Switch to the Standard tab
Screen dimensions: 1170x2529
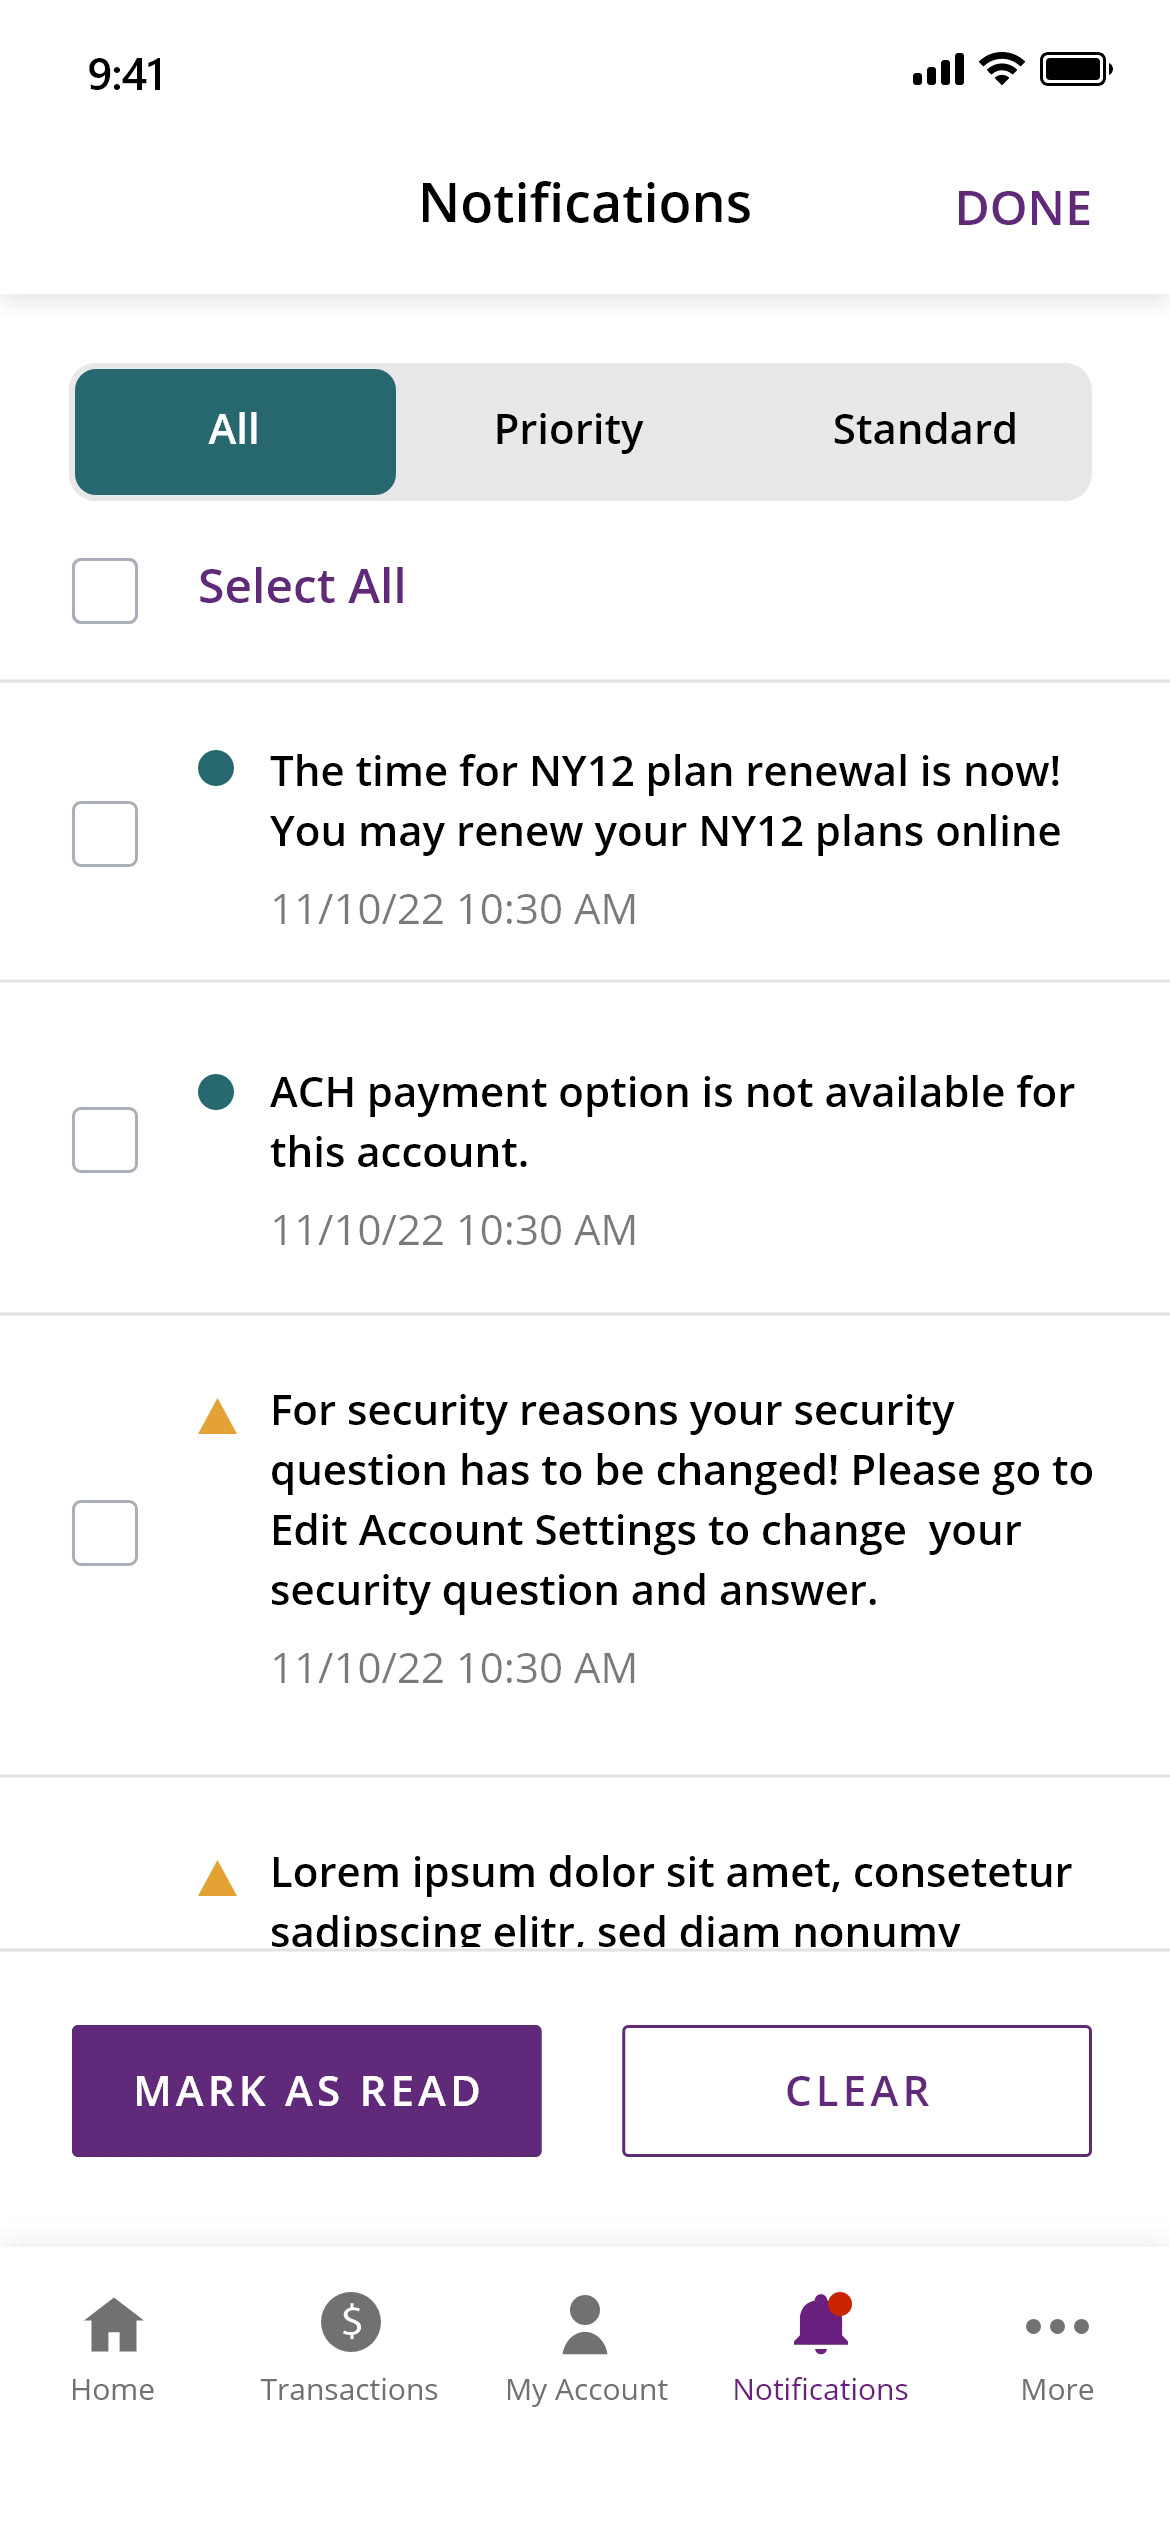[x=924, y=430]
